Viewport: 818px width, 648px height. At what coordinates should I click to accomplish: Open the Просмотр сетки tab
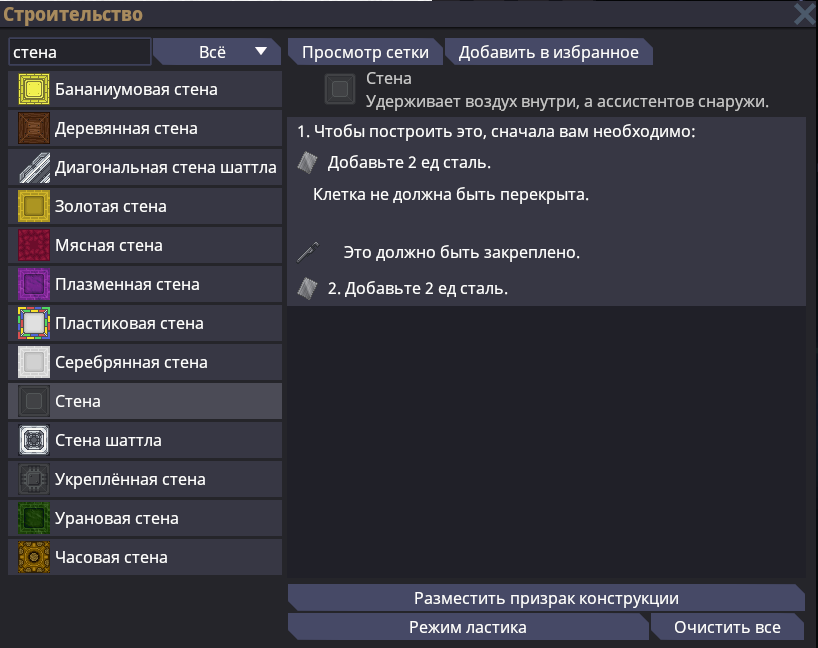click(365, 53)
